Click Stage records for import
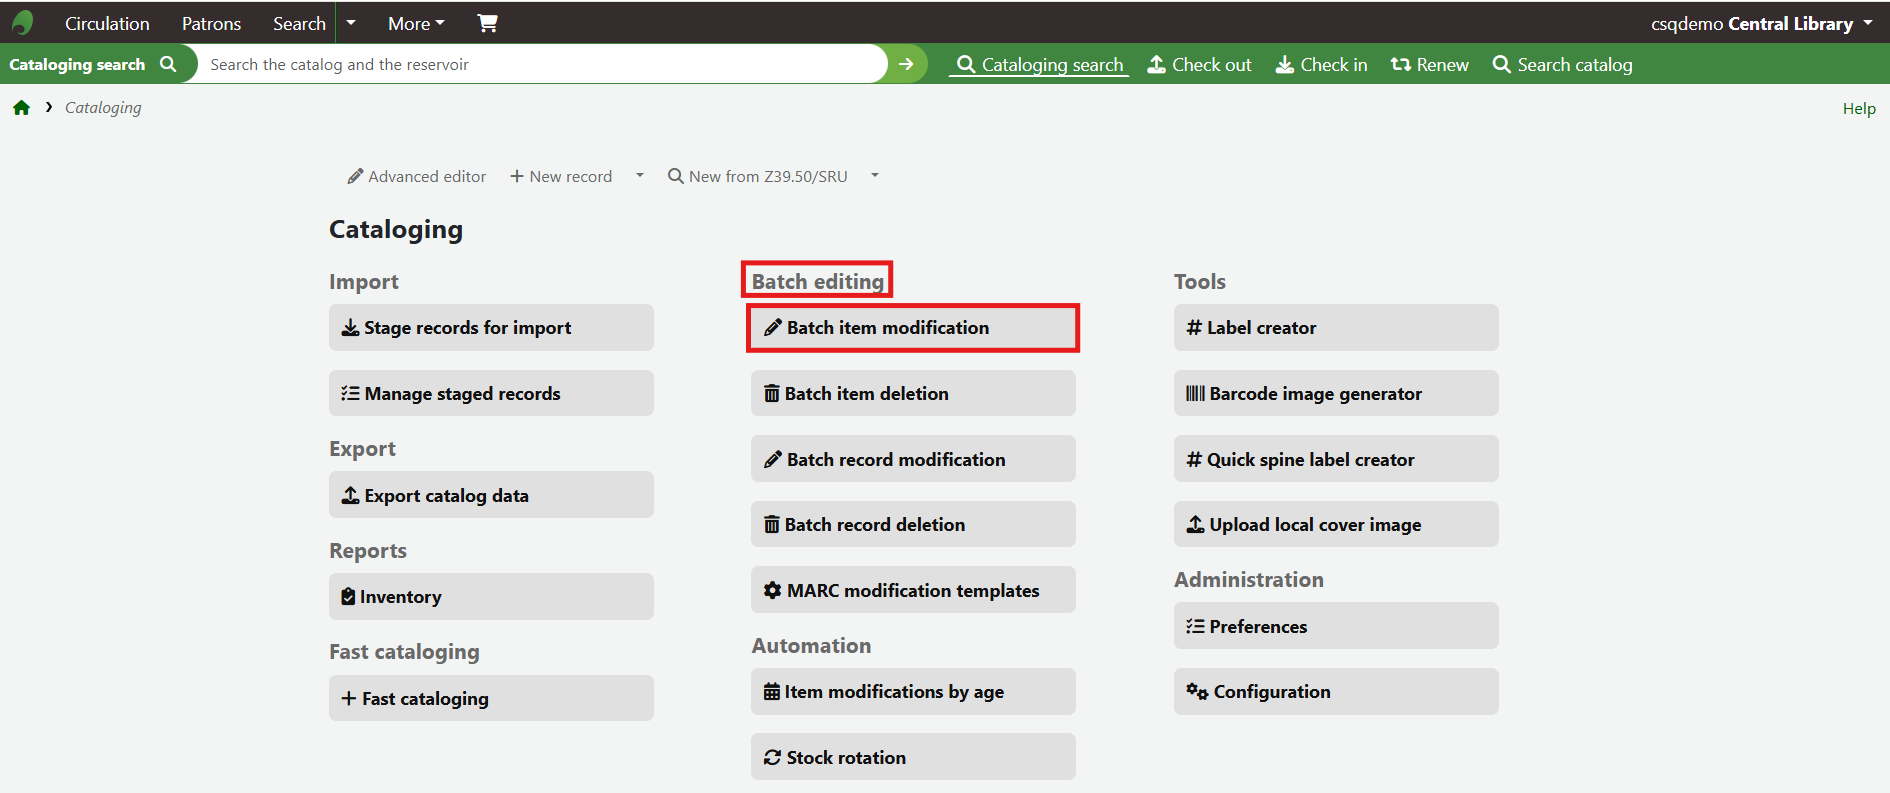The image size is (1890, 793). pos(491,328)
